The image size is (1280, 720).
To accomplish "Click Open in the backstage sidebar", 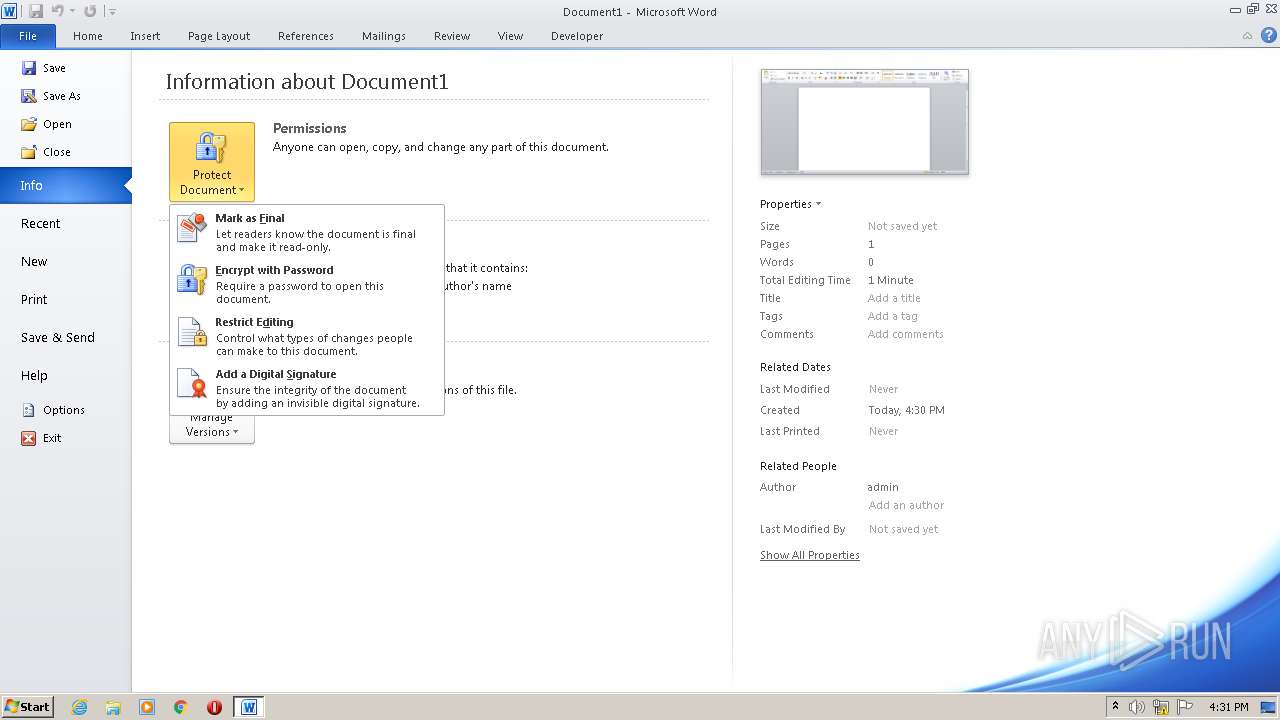I will click(47, 124).
